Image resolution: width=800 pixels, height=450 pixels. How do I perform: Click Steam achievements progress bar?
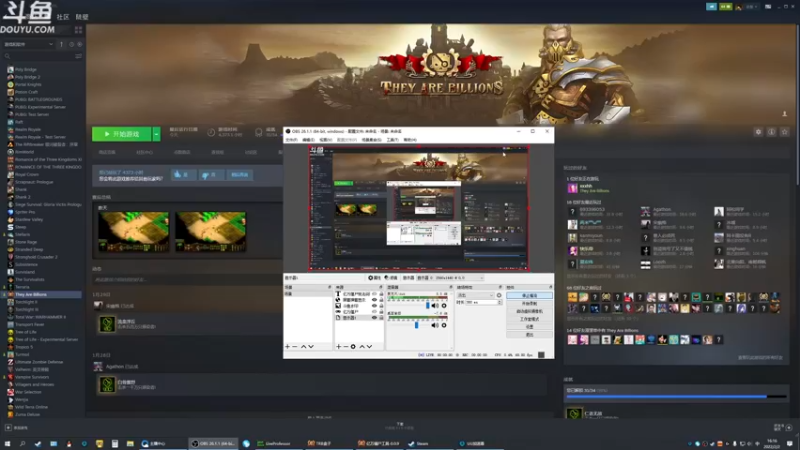tap(676, 396)
